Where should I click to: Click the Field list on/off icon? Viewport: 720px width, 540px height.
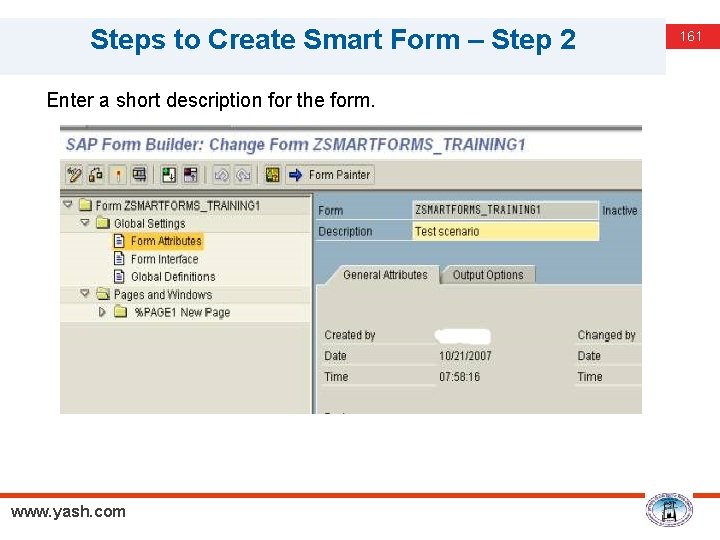click(191, 175)
